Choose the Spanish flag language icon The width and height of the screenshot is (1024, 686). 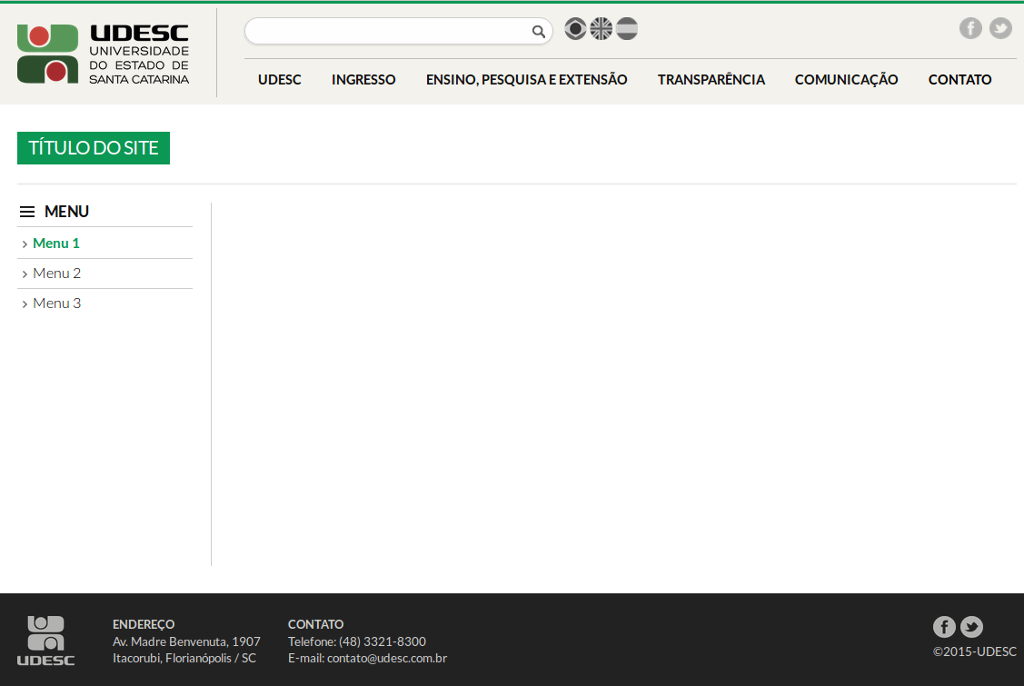point(627,29)
